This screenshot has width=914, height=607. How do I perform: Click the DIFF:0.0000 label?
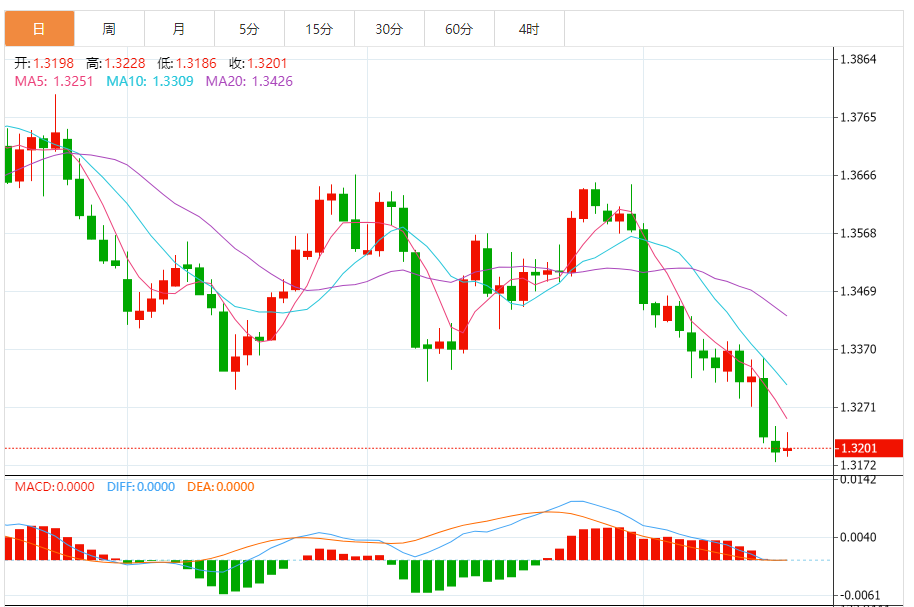point(141,487)
